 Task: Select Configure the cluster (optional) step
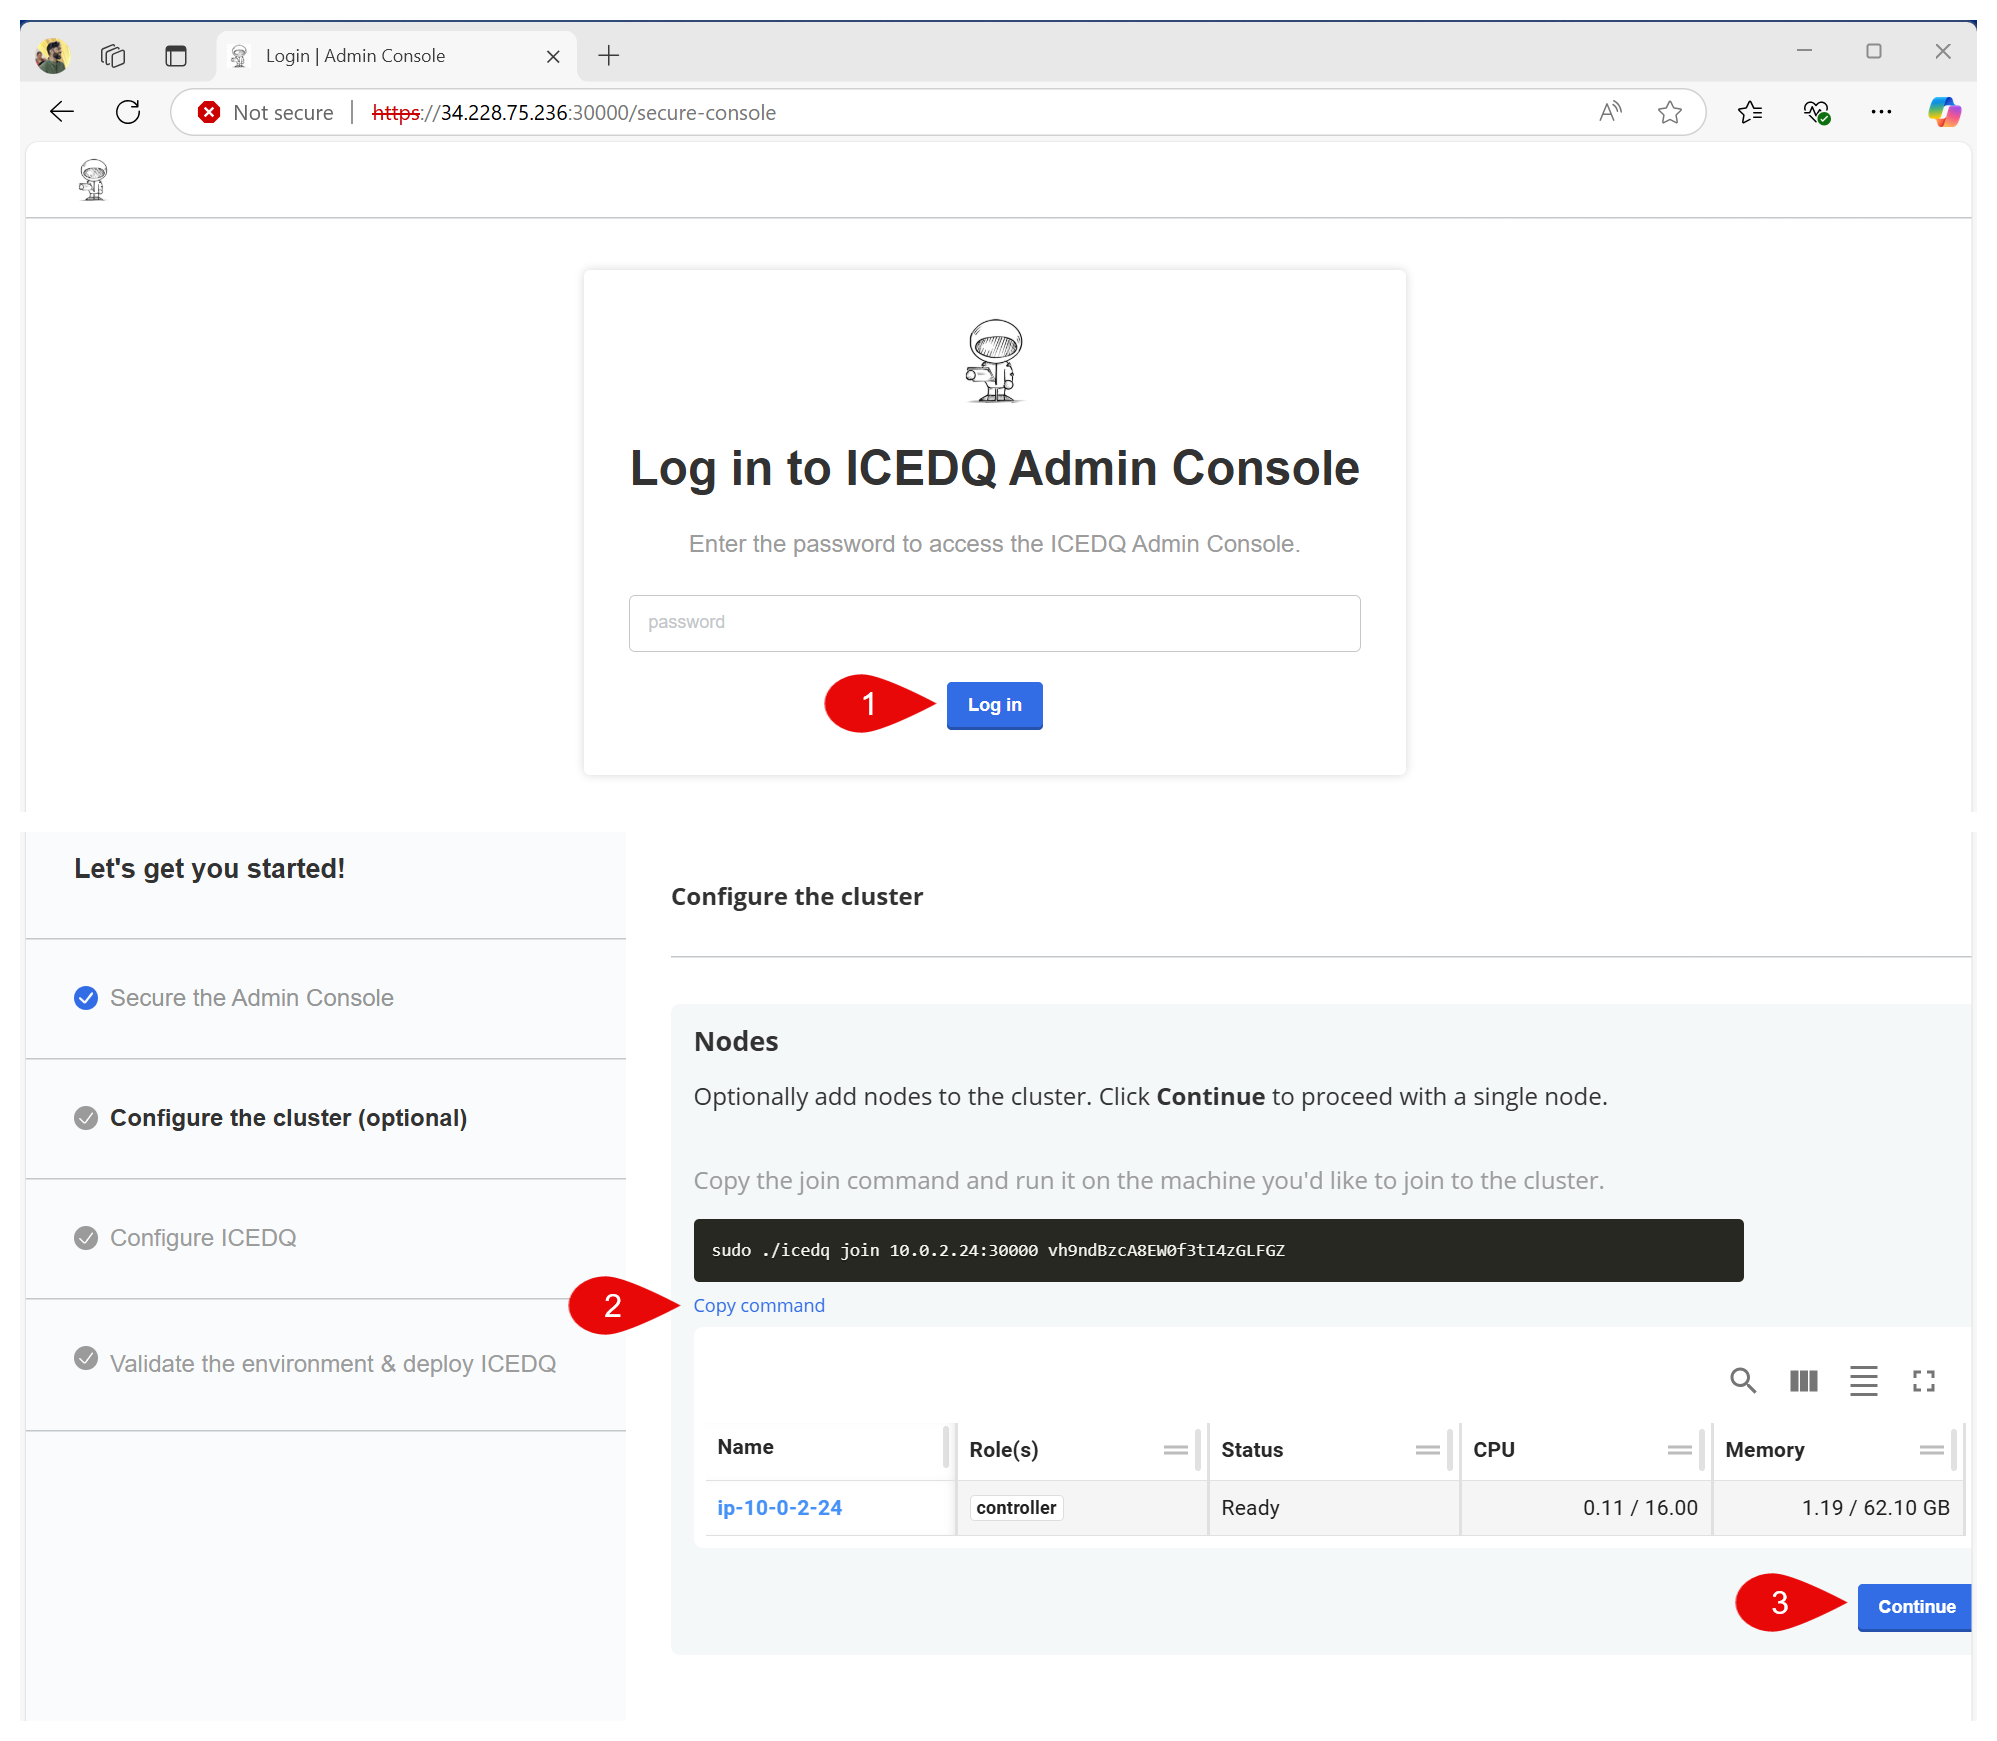(289, 1118)
